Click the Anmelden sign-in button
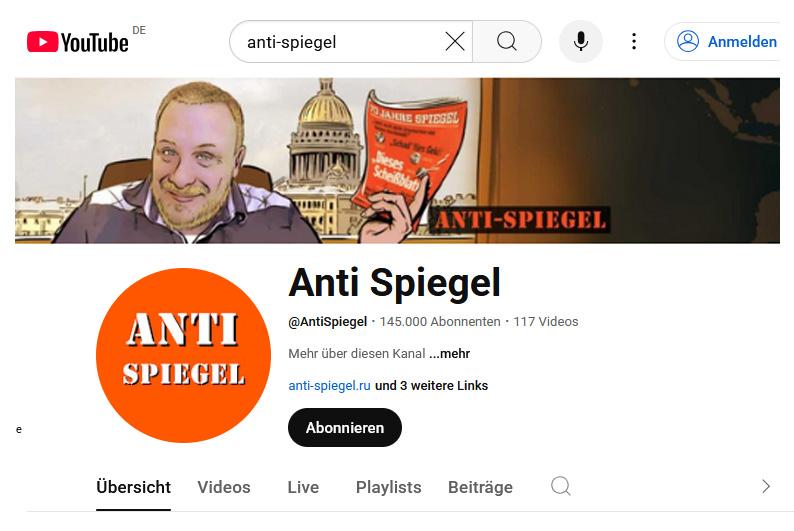 726,42
